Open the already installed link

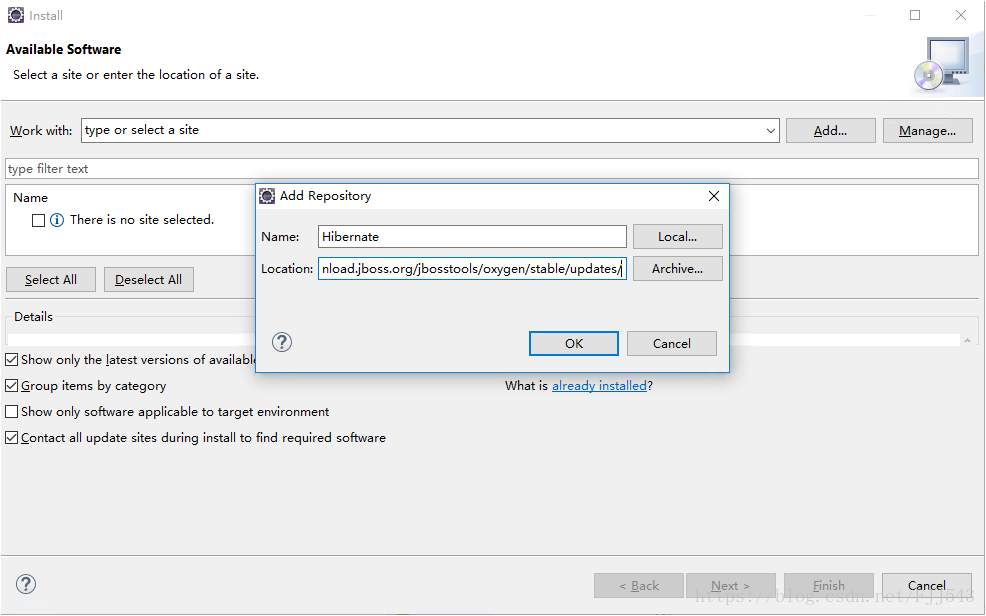pyautogui.click(x=599, y=386)
